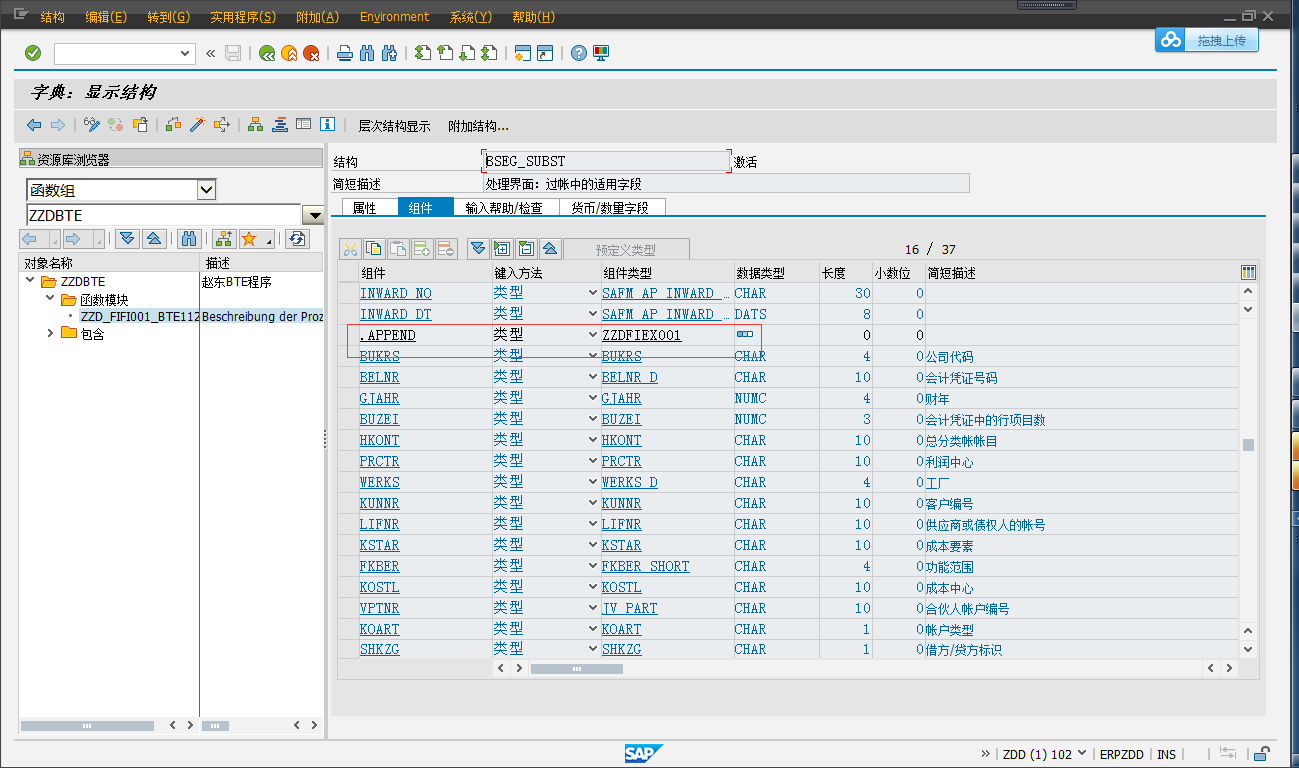1299x768 pixels.
Task: Open the 函数组 object type dropdown
Action: pos(204,189)
